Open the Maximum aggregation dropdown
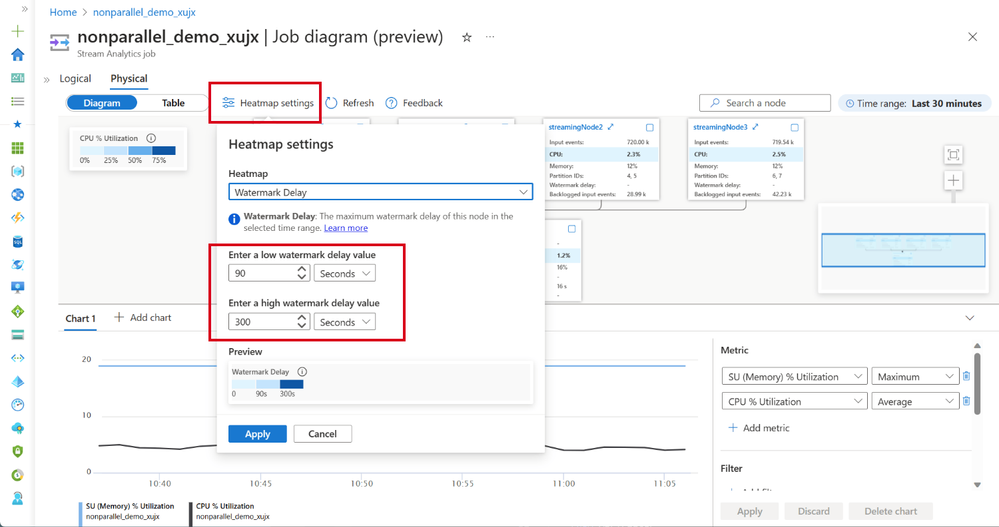Viewport: 999px width, 527px height. tap(916, 377)
